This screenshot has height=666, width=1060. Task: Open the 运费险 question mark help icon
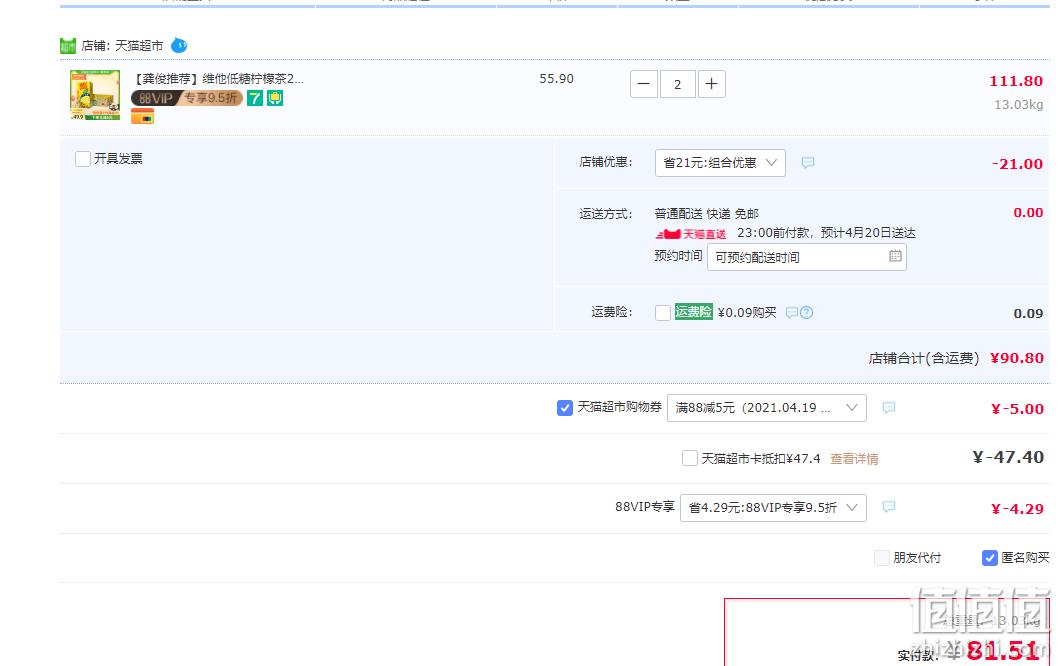[806, 312]
